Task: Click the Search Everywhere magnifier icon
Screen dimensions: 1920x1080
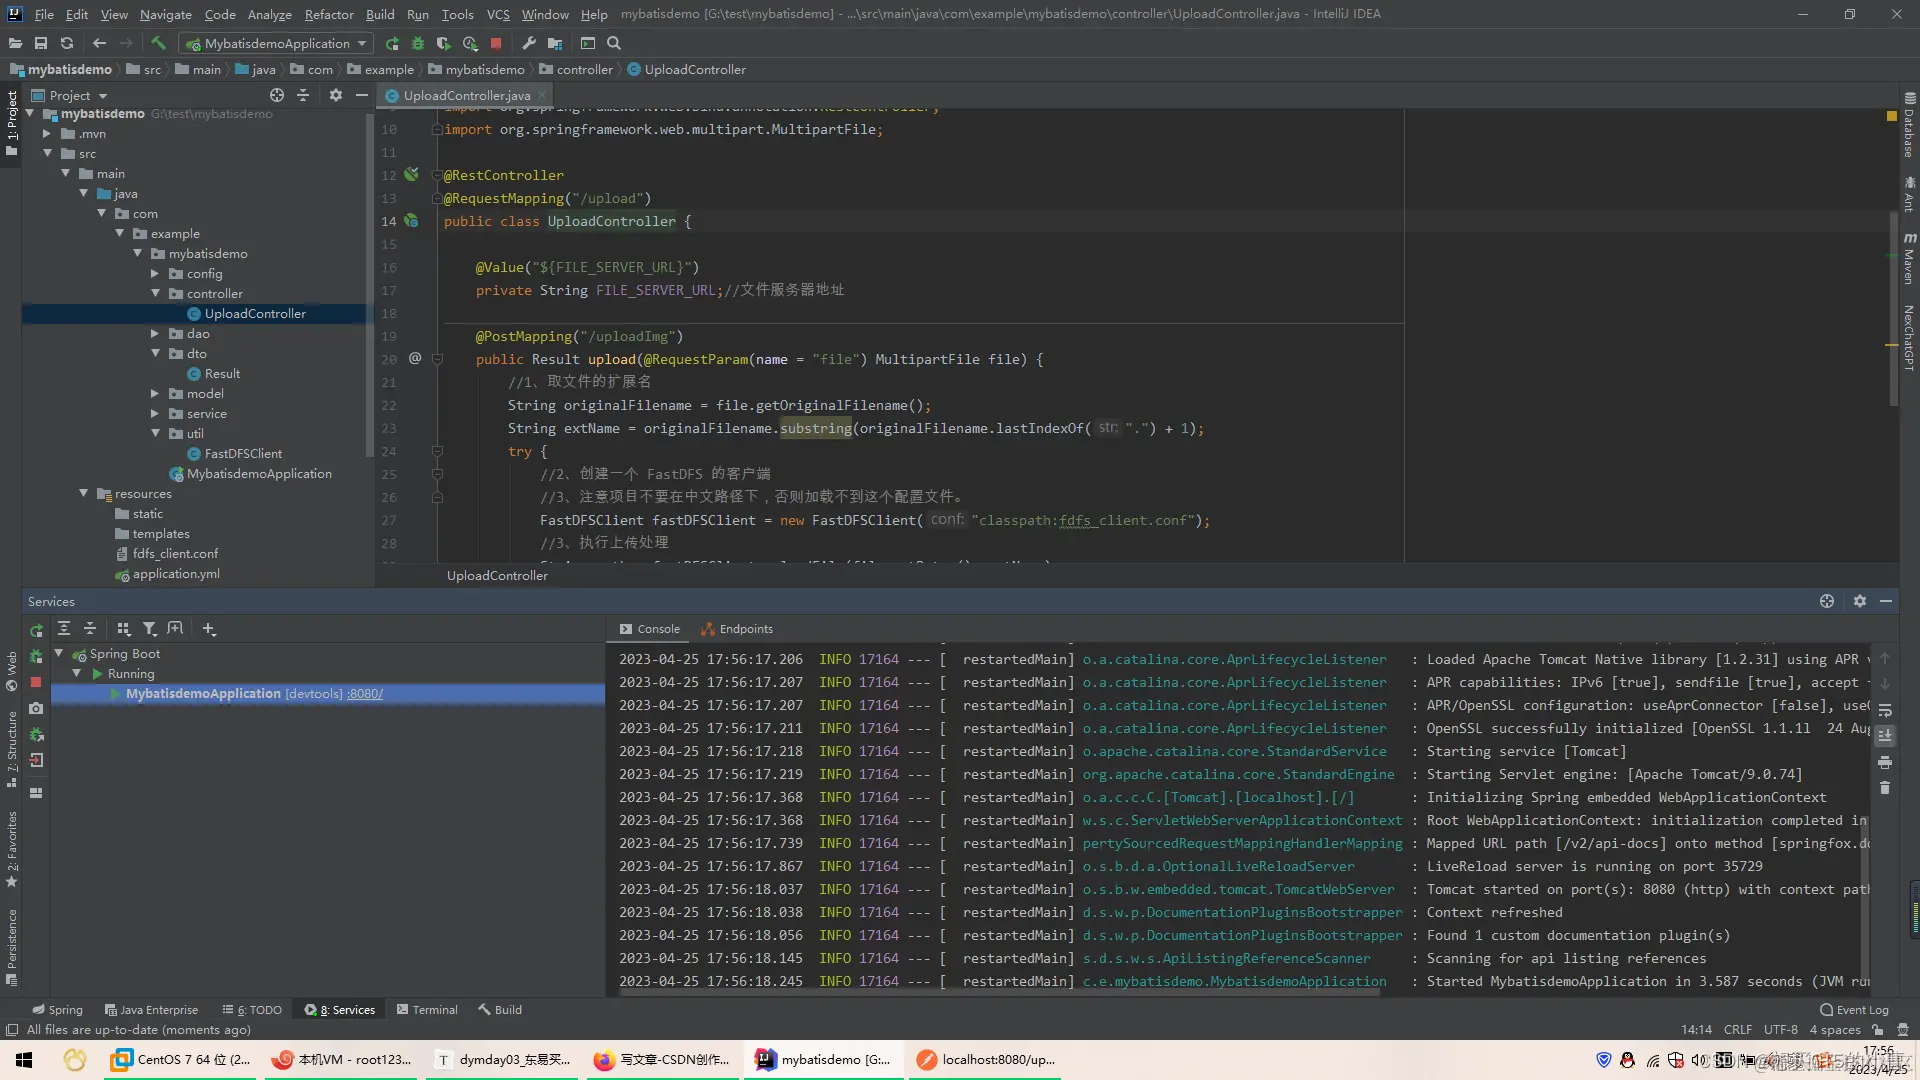Action: 614,43
